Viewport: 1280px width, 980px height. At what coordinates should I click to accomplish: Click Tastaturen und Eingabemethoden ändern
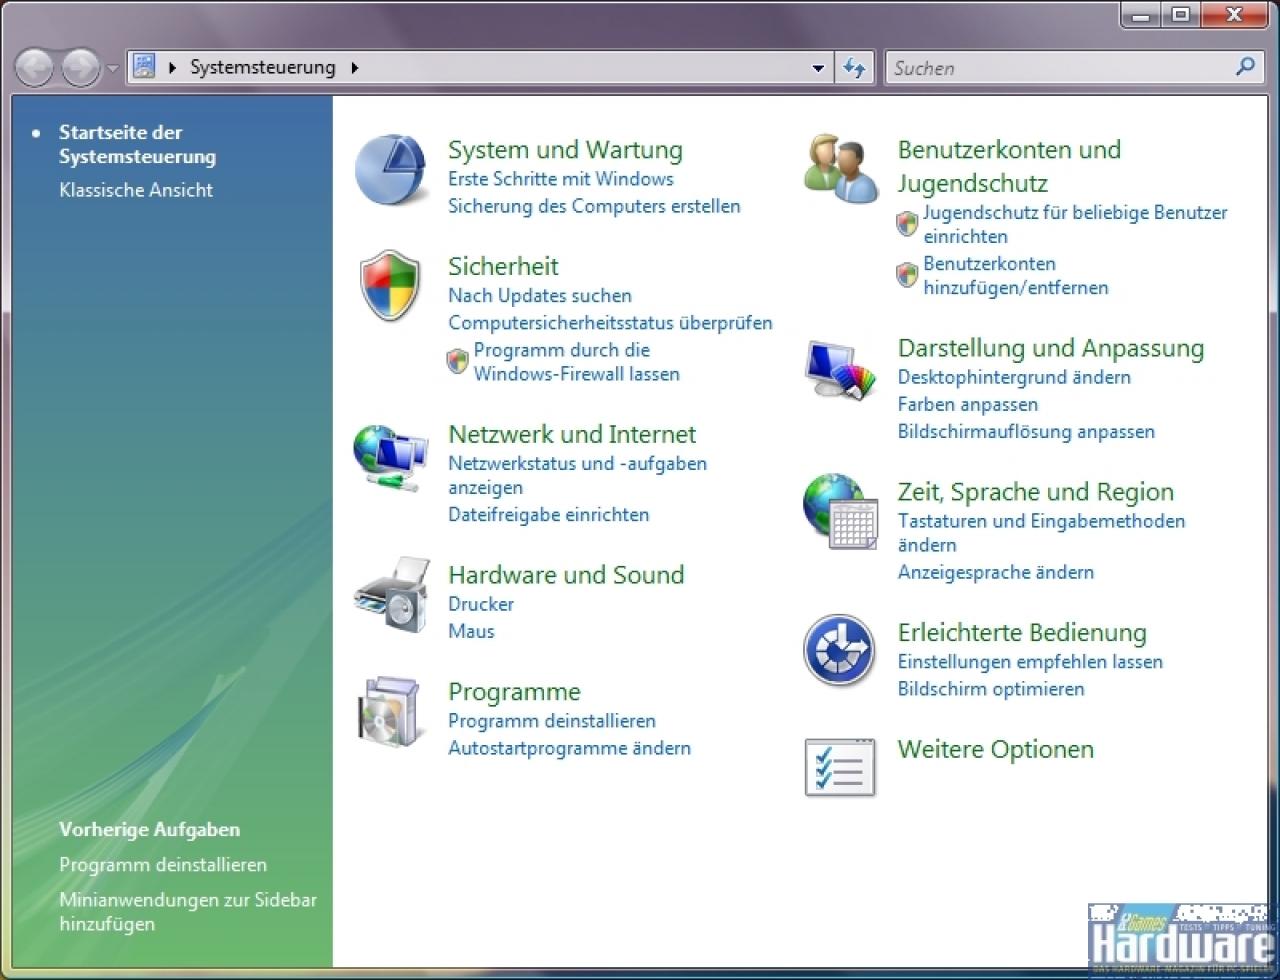[1041, 533]
